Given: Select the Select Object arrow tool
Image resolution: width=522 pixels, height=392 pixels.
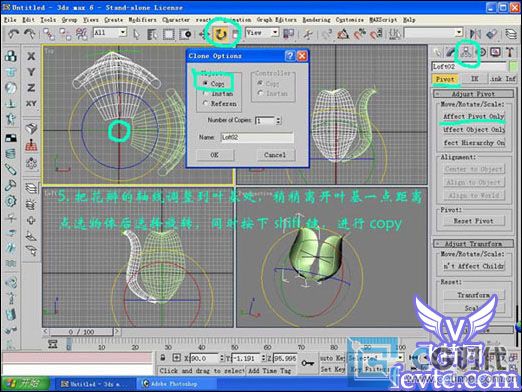Looking at the screenshot, I should 136,34.
